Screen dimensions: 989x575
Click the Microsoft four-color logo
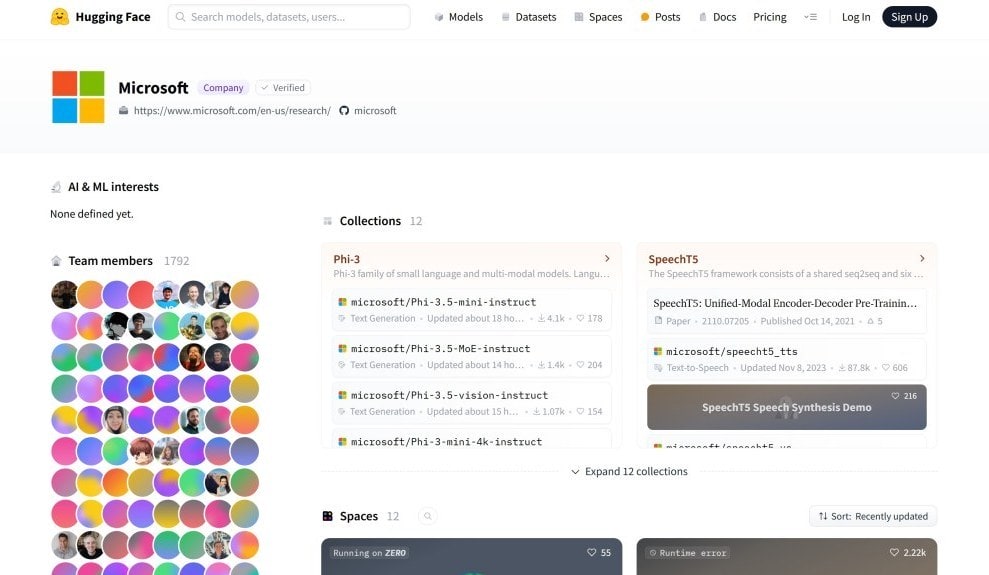pos(78,96)
